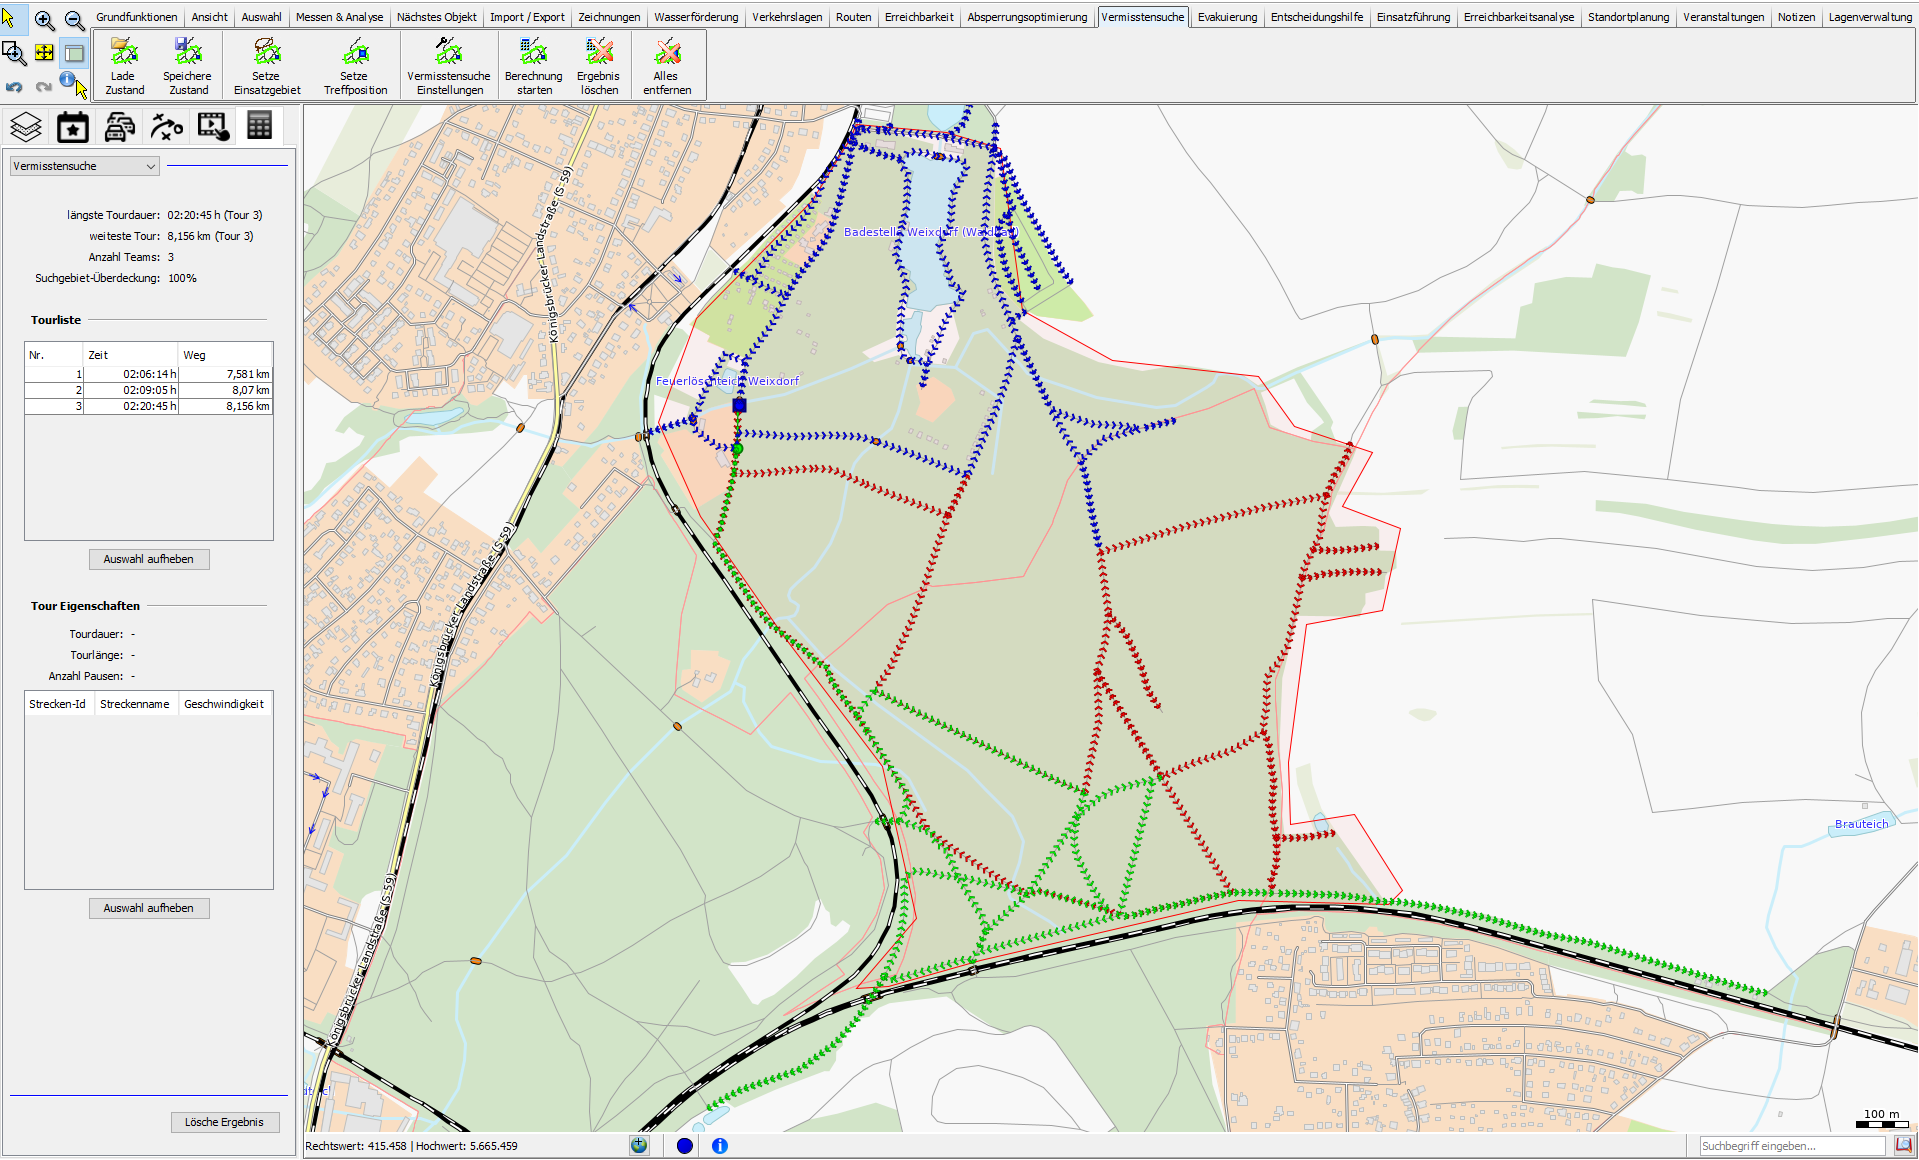The height and width of the screenshot is (1160, 1919).
Task: Open the Vermisstensuche dropdown
Action: coord(84,166)
